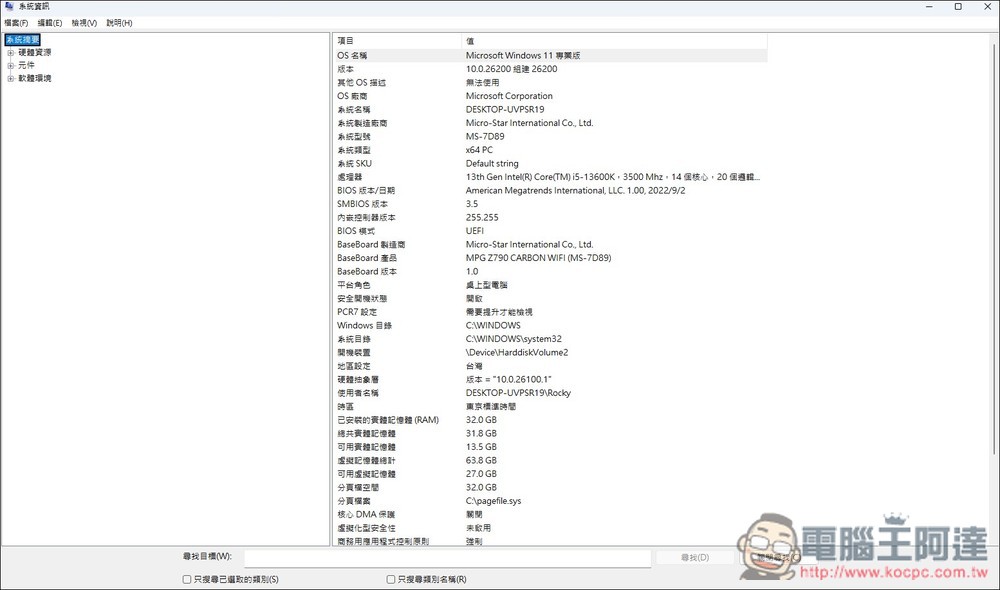
Task: Select the 10.0.26200 組建 26200 value
Action: tap(511, 69)
